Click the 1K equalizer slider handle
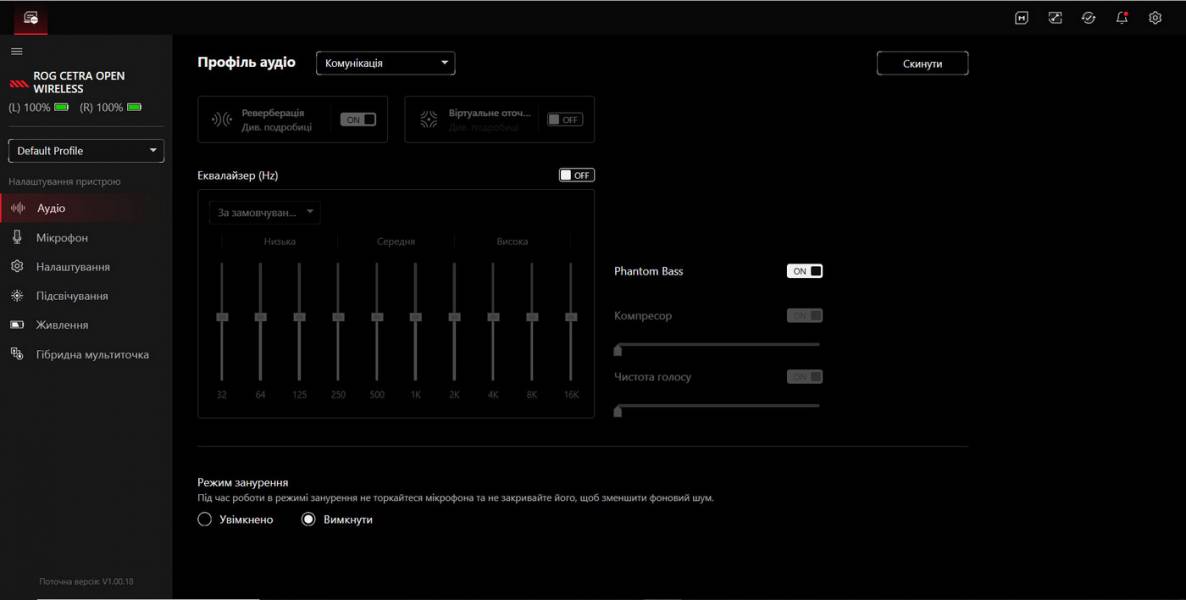1186x600 pixels. [x=415, y=317]
